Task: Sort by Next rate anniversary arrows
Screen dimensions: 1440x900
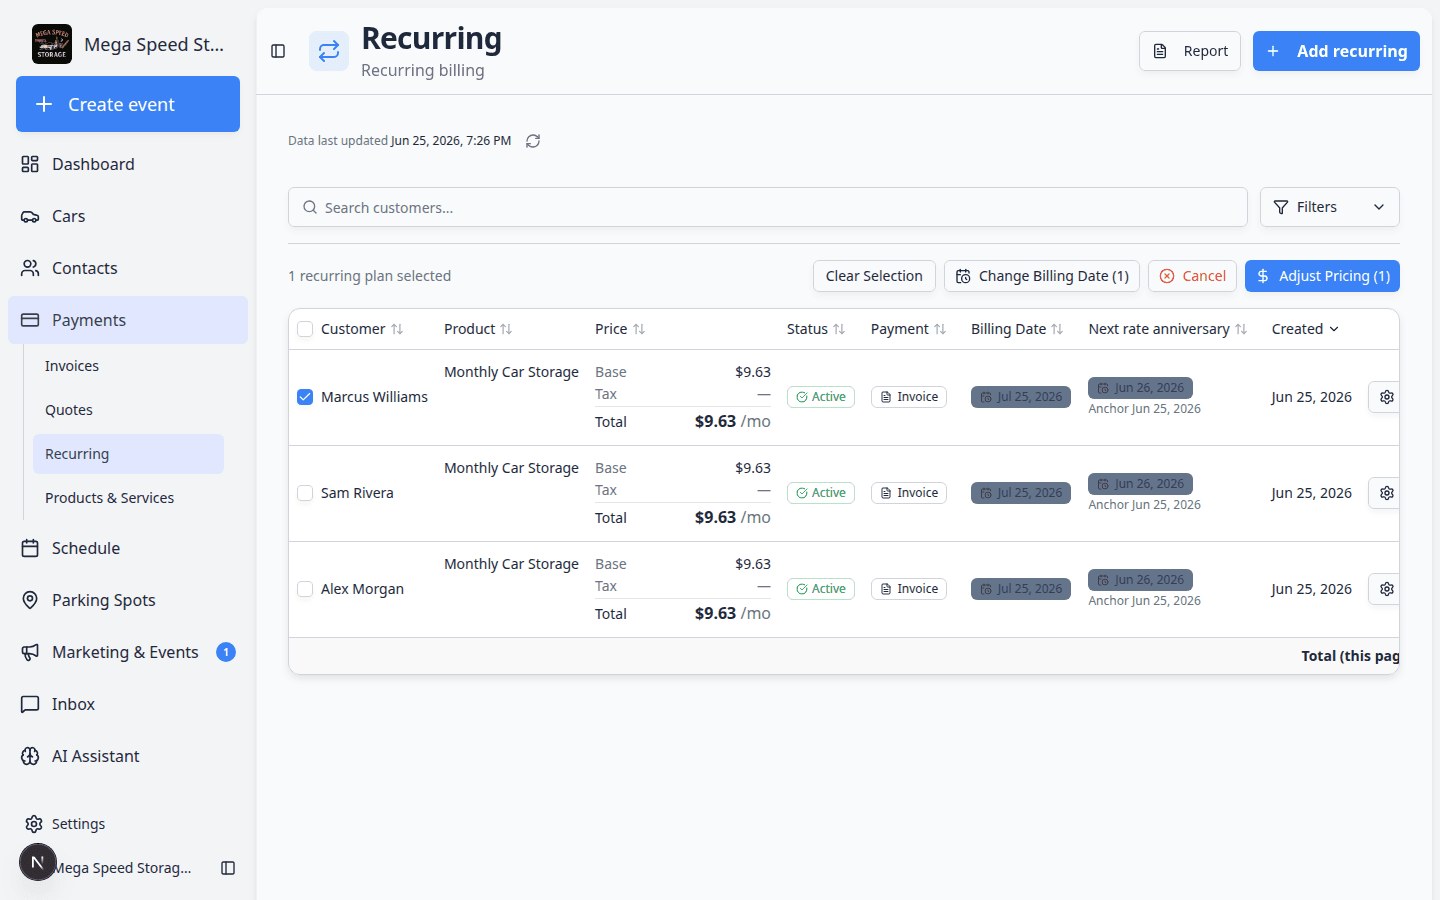Action: pyautogui.click(x=1241, y=329)
